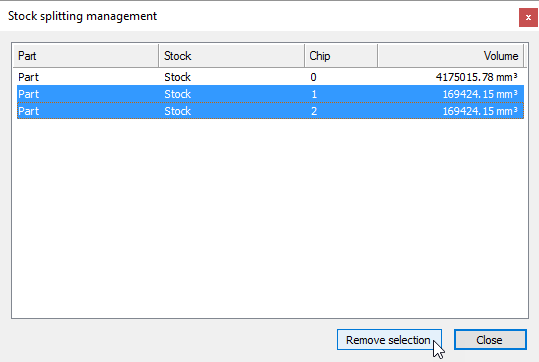Click Stock cell in Chip 1 row
The height and width of the screenshot is (362, 539).
(177, 94)
